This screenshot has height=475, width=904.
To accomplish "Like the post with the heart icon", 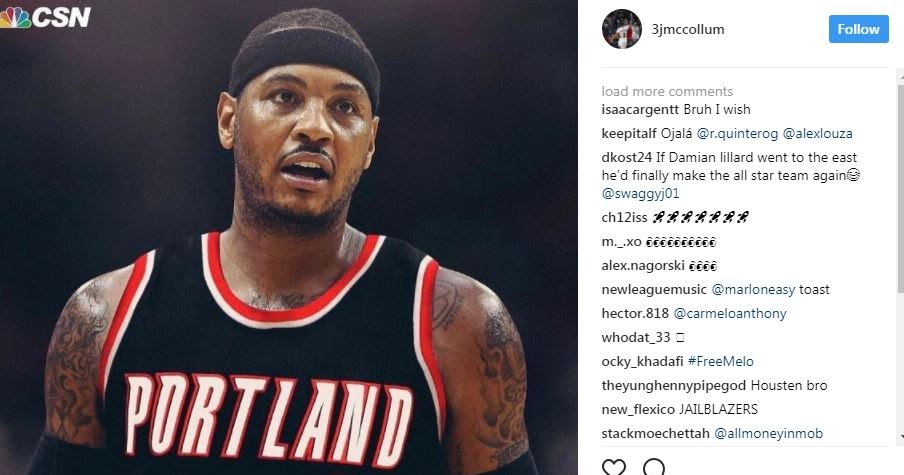I will 613,467.
